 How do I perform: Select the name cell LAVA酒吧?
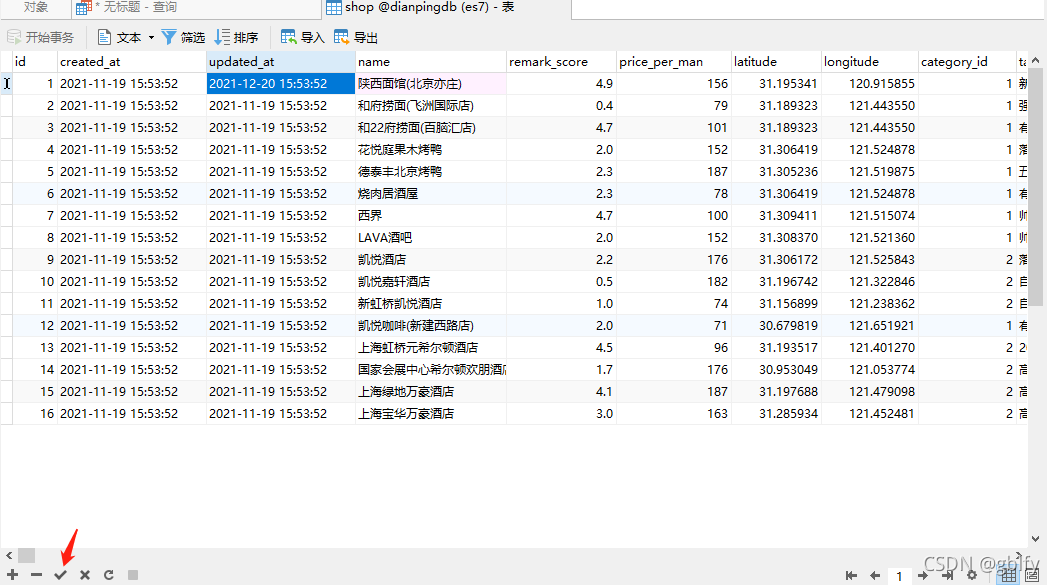[x=431, y=238]
